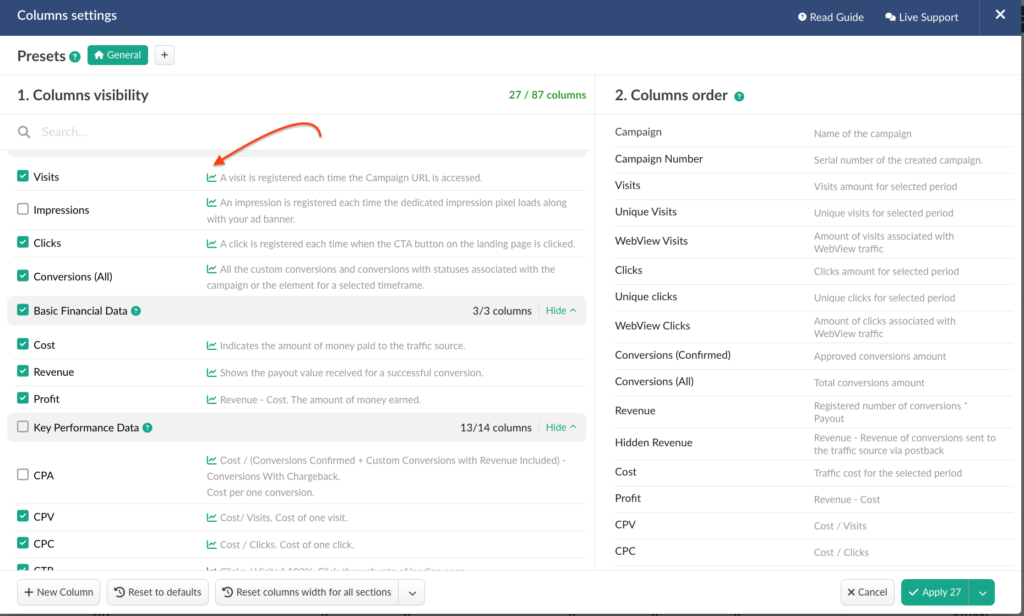Open dropdown arrow next to Apply 27
1024x616 pixels.
982,592
